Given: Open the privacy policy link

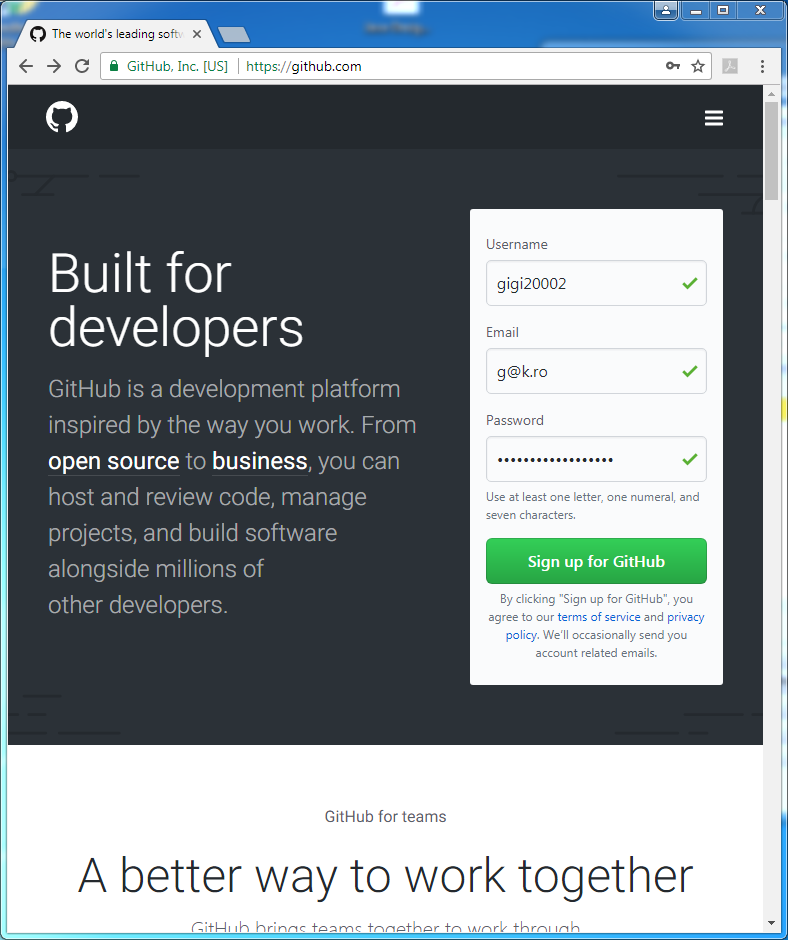Looking at the screenshot, I should (x=604, y=626).
